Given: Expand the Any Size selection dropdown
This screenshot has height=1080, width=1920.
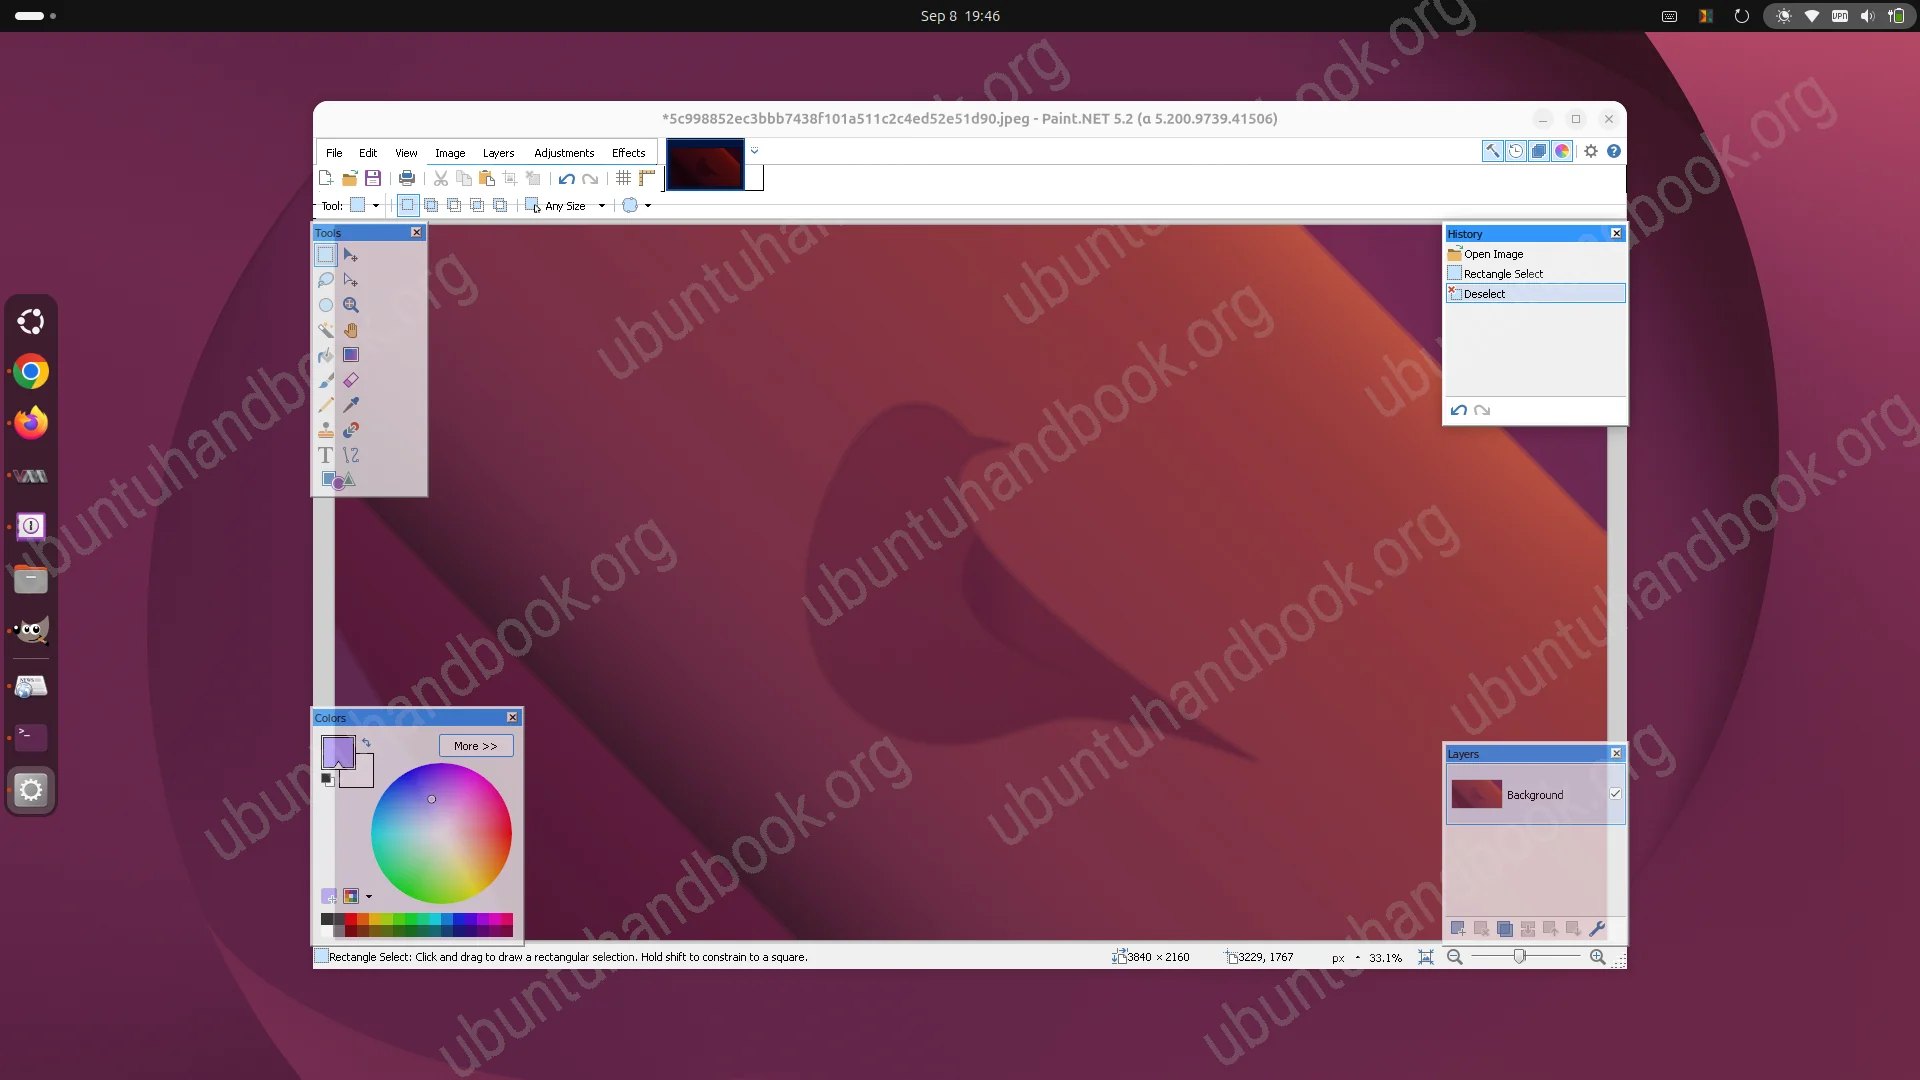Looking at the screenshot, I should (x=602, y=206).
